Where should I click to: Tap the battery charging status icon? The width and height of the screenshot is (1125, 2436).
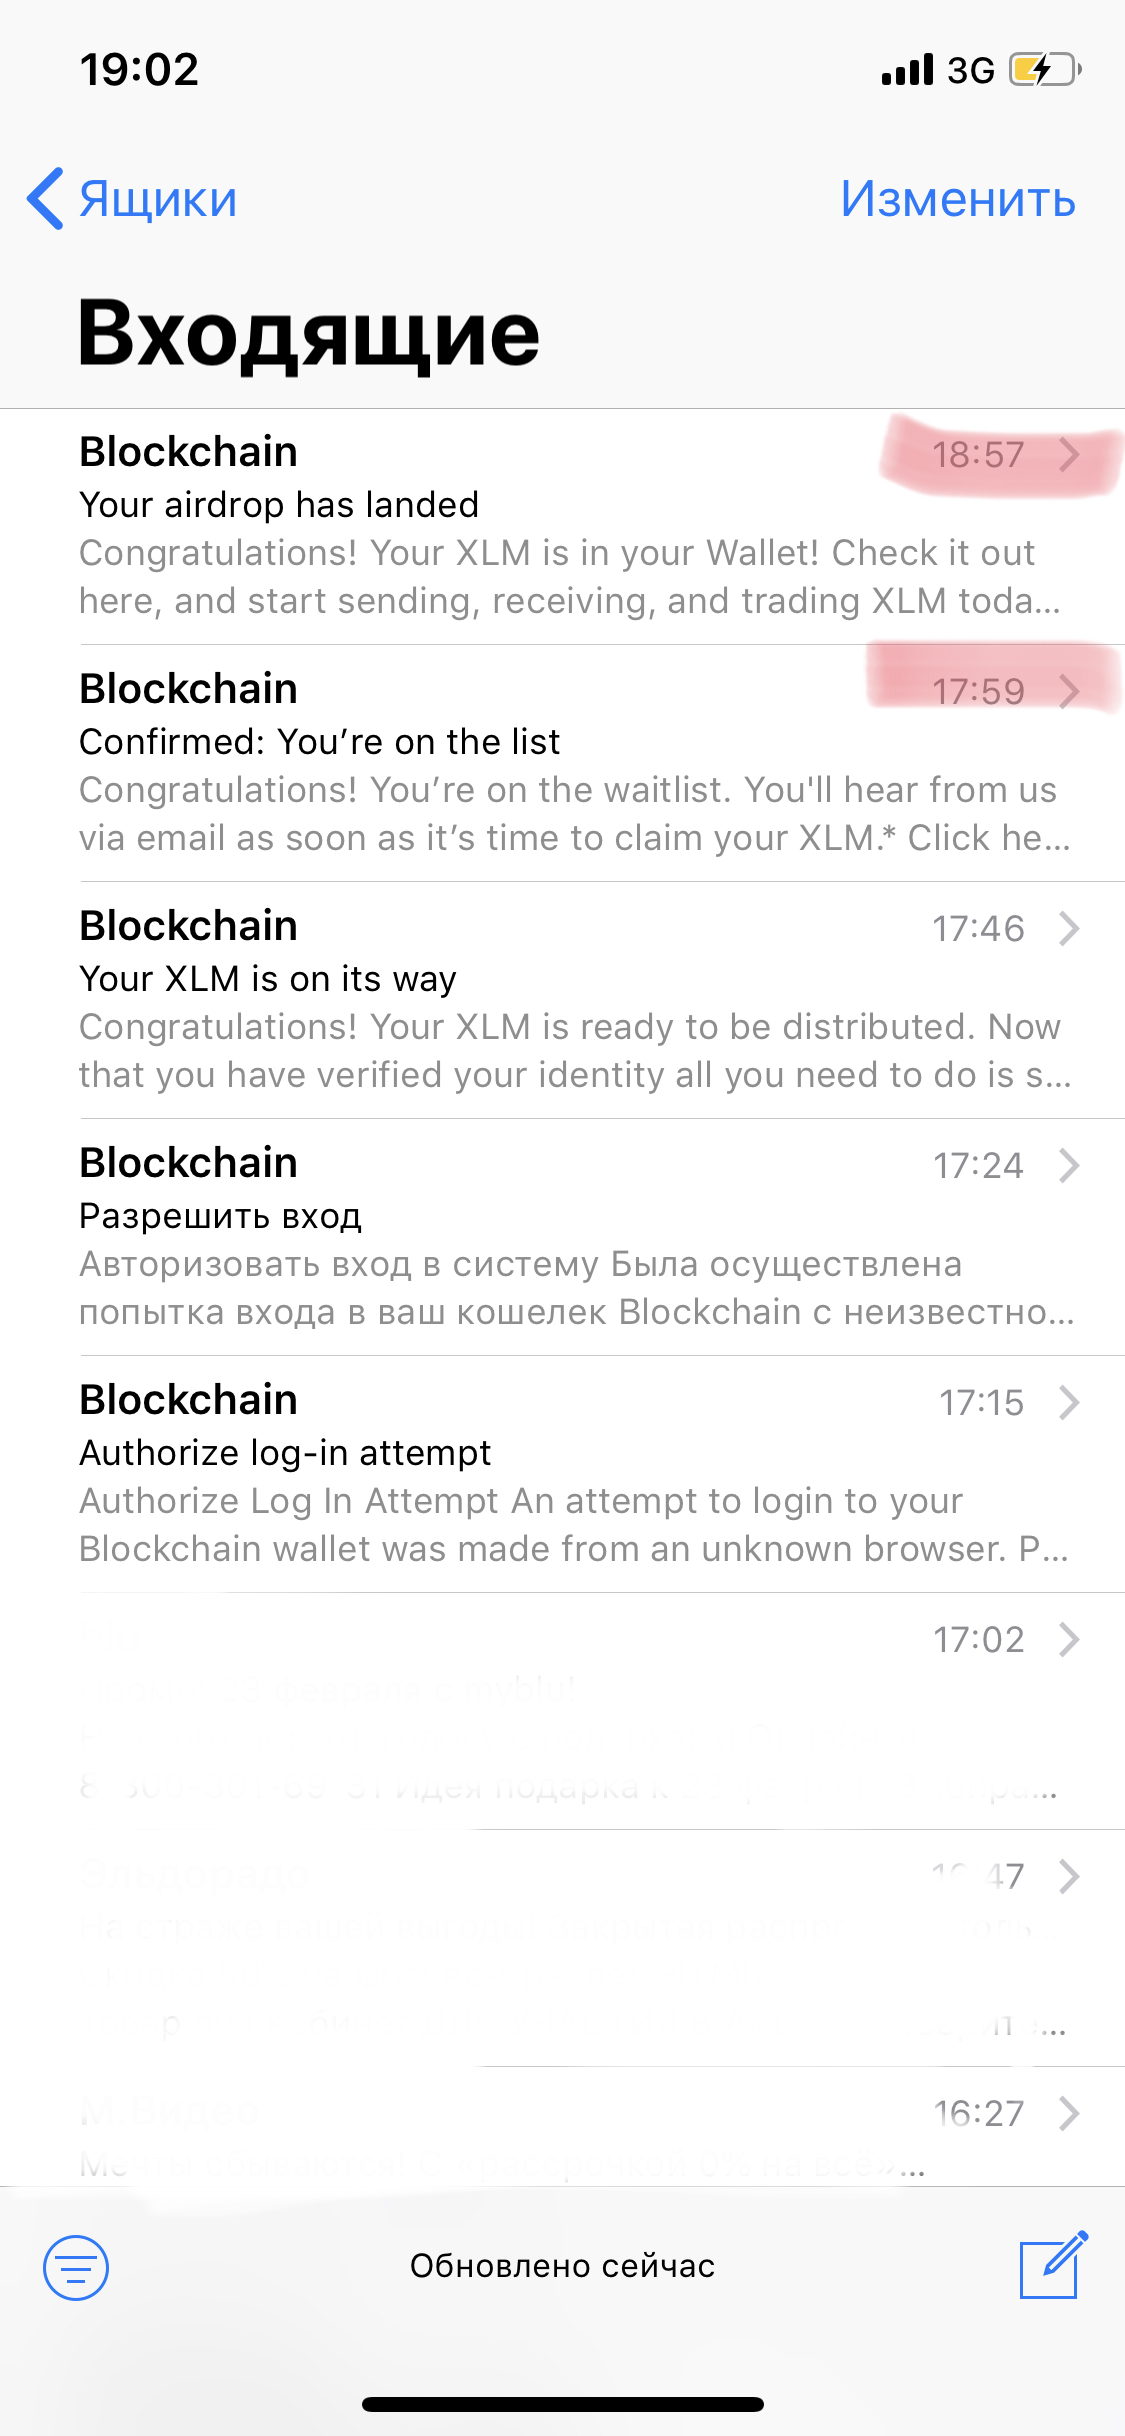coord(1045,69)
